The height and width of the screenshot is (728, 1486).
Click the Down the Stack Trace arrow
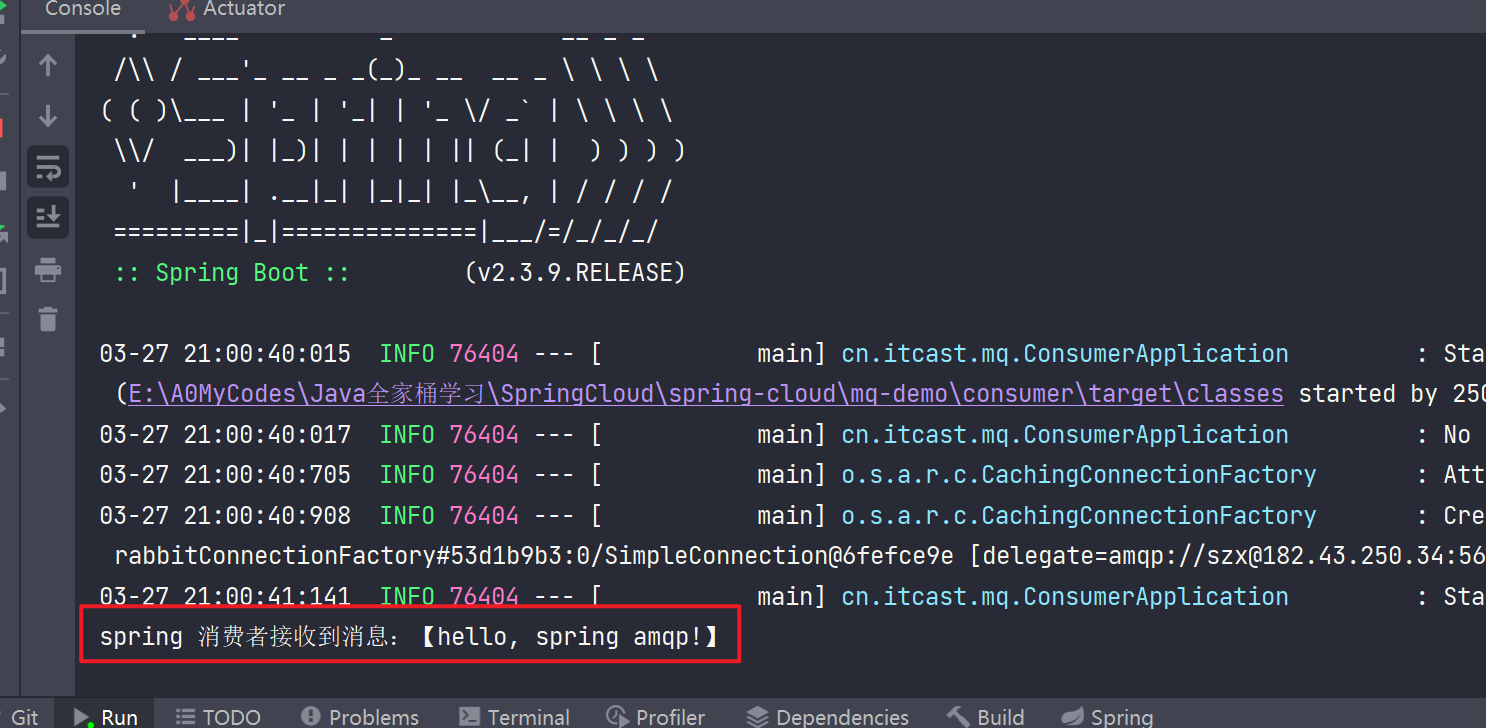click(48, 116)
